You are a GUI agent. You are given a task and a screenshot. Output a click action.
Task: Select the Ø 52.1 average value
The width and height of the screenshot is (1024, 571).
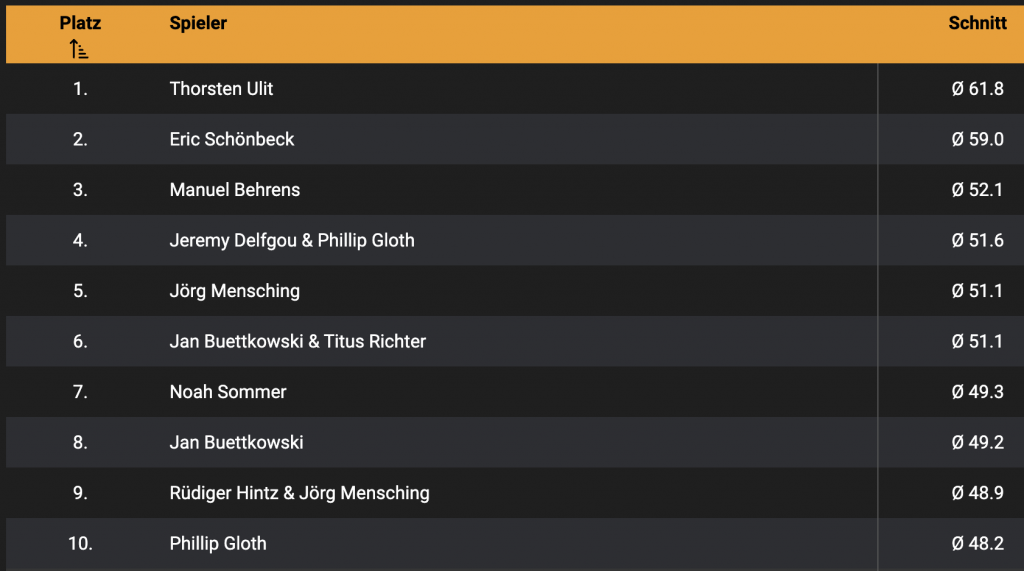(977, 190)
